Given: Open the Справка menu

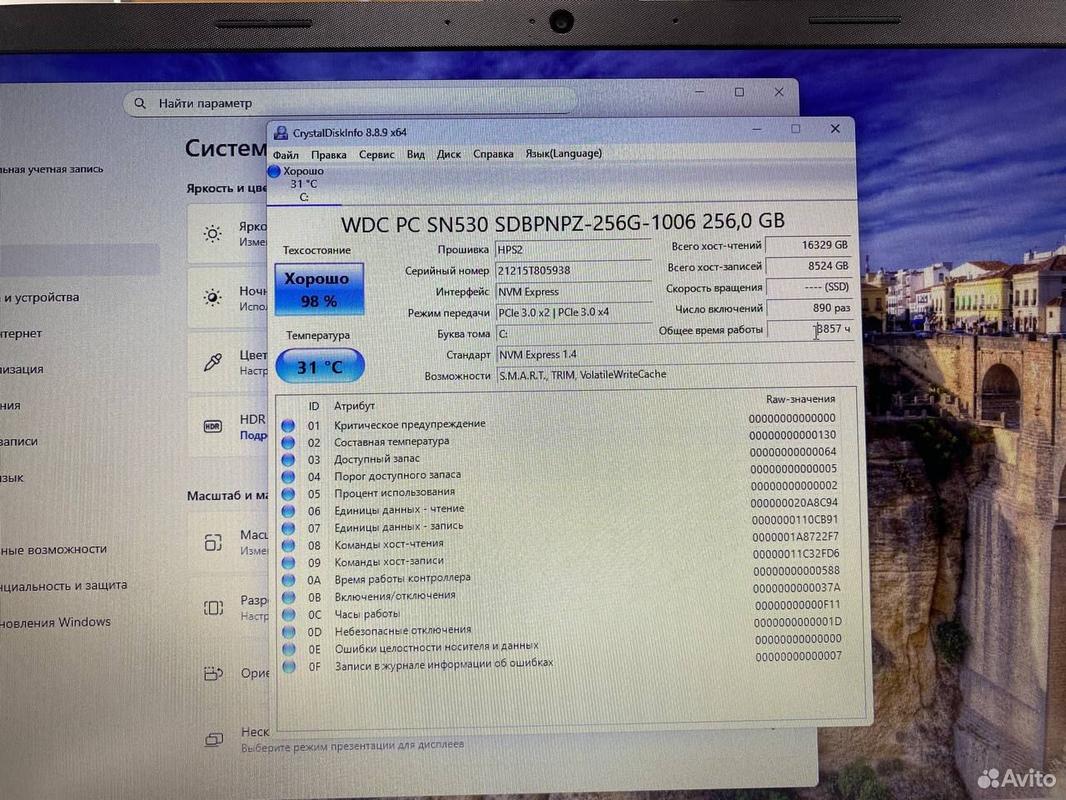Looking at the screenshot, I should point(493,155).
